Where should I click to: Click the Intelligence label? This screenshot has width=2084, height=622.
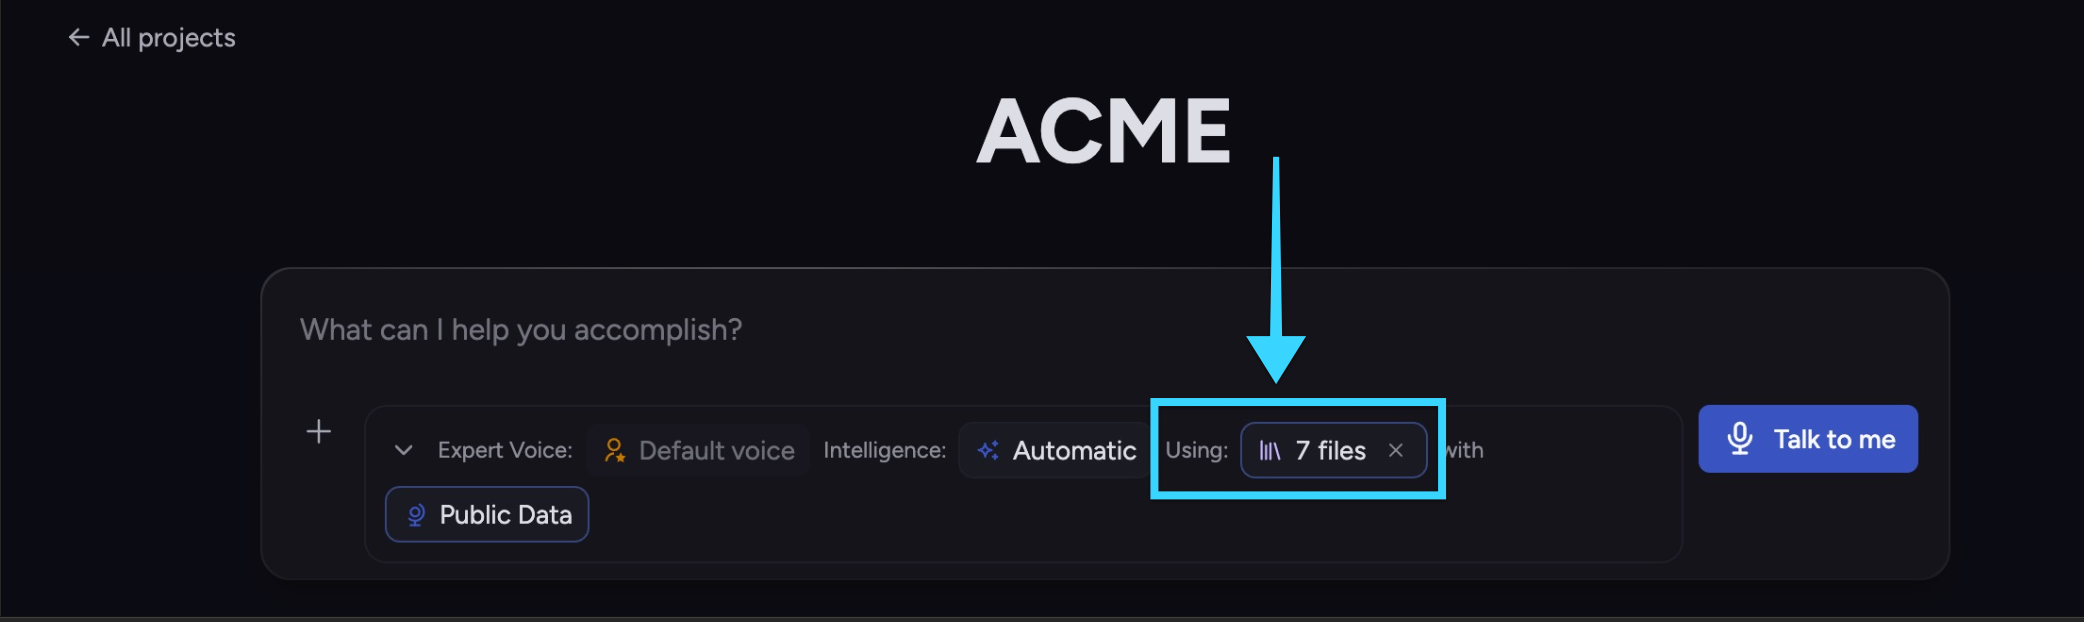[884, 450]
